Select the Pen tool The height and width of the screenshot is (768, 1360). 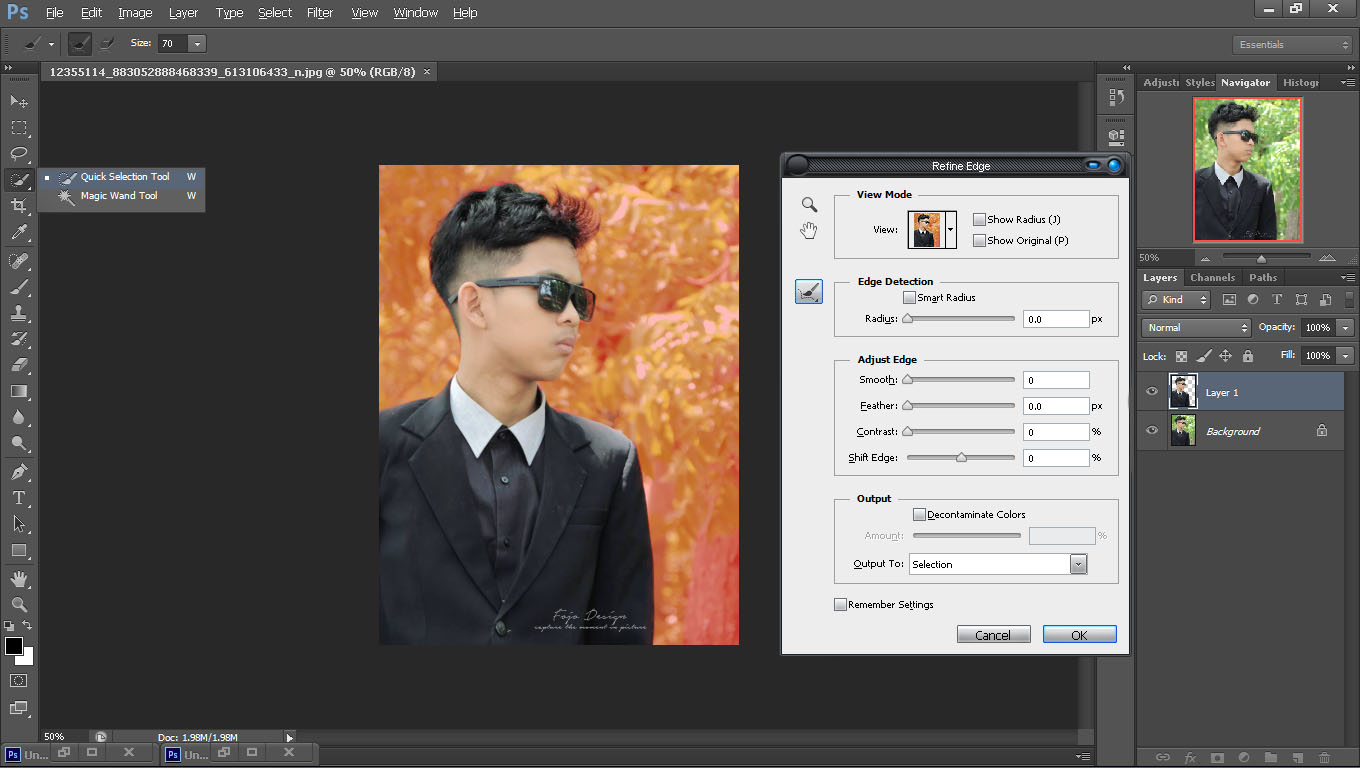[19, 471]
